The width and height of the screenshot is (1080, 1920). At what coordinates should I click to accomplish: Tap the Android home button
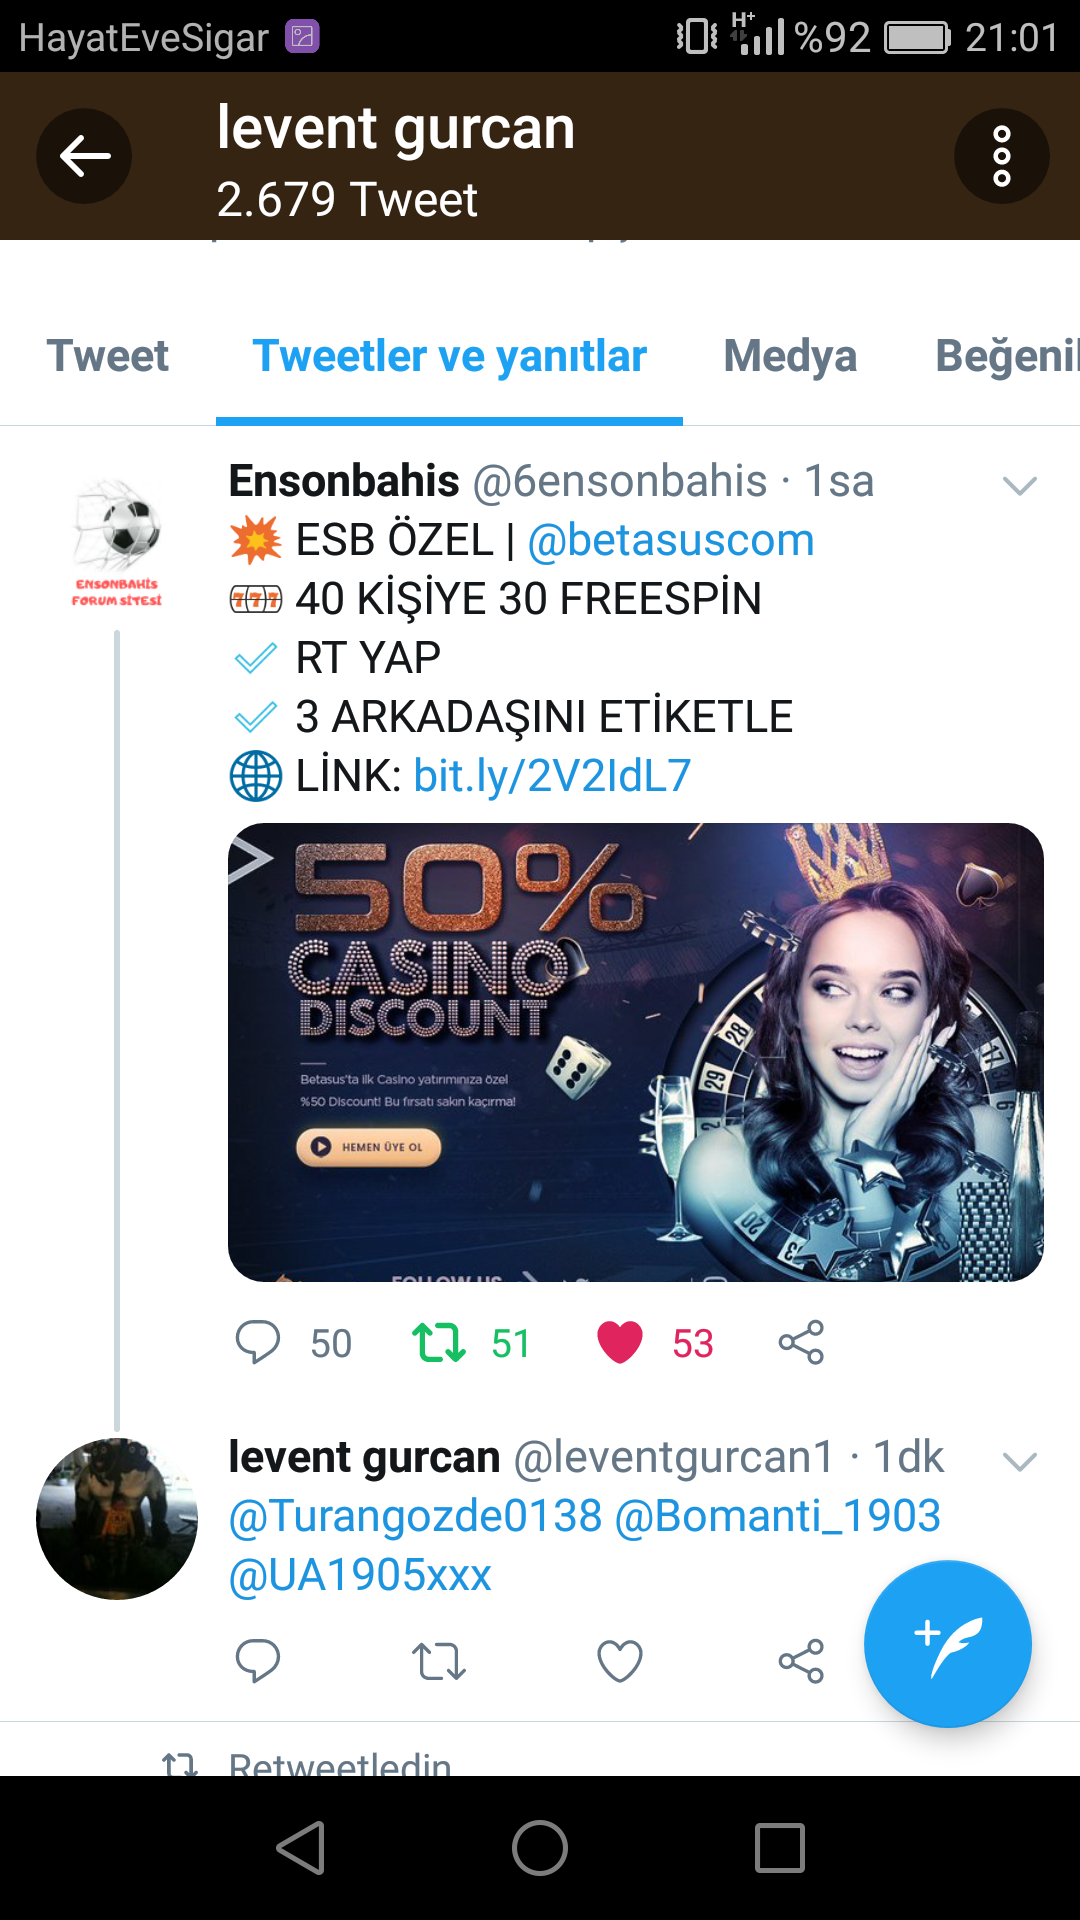(540, 1847)
